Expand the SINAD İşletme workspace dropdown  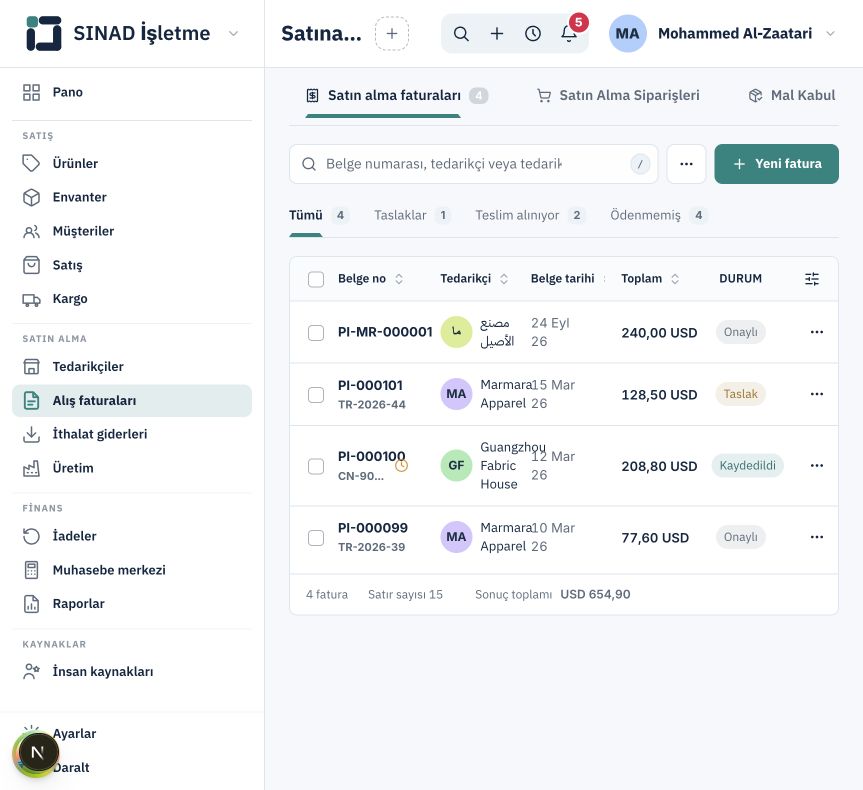click(233, 34)
